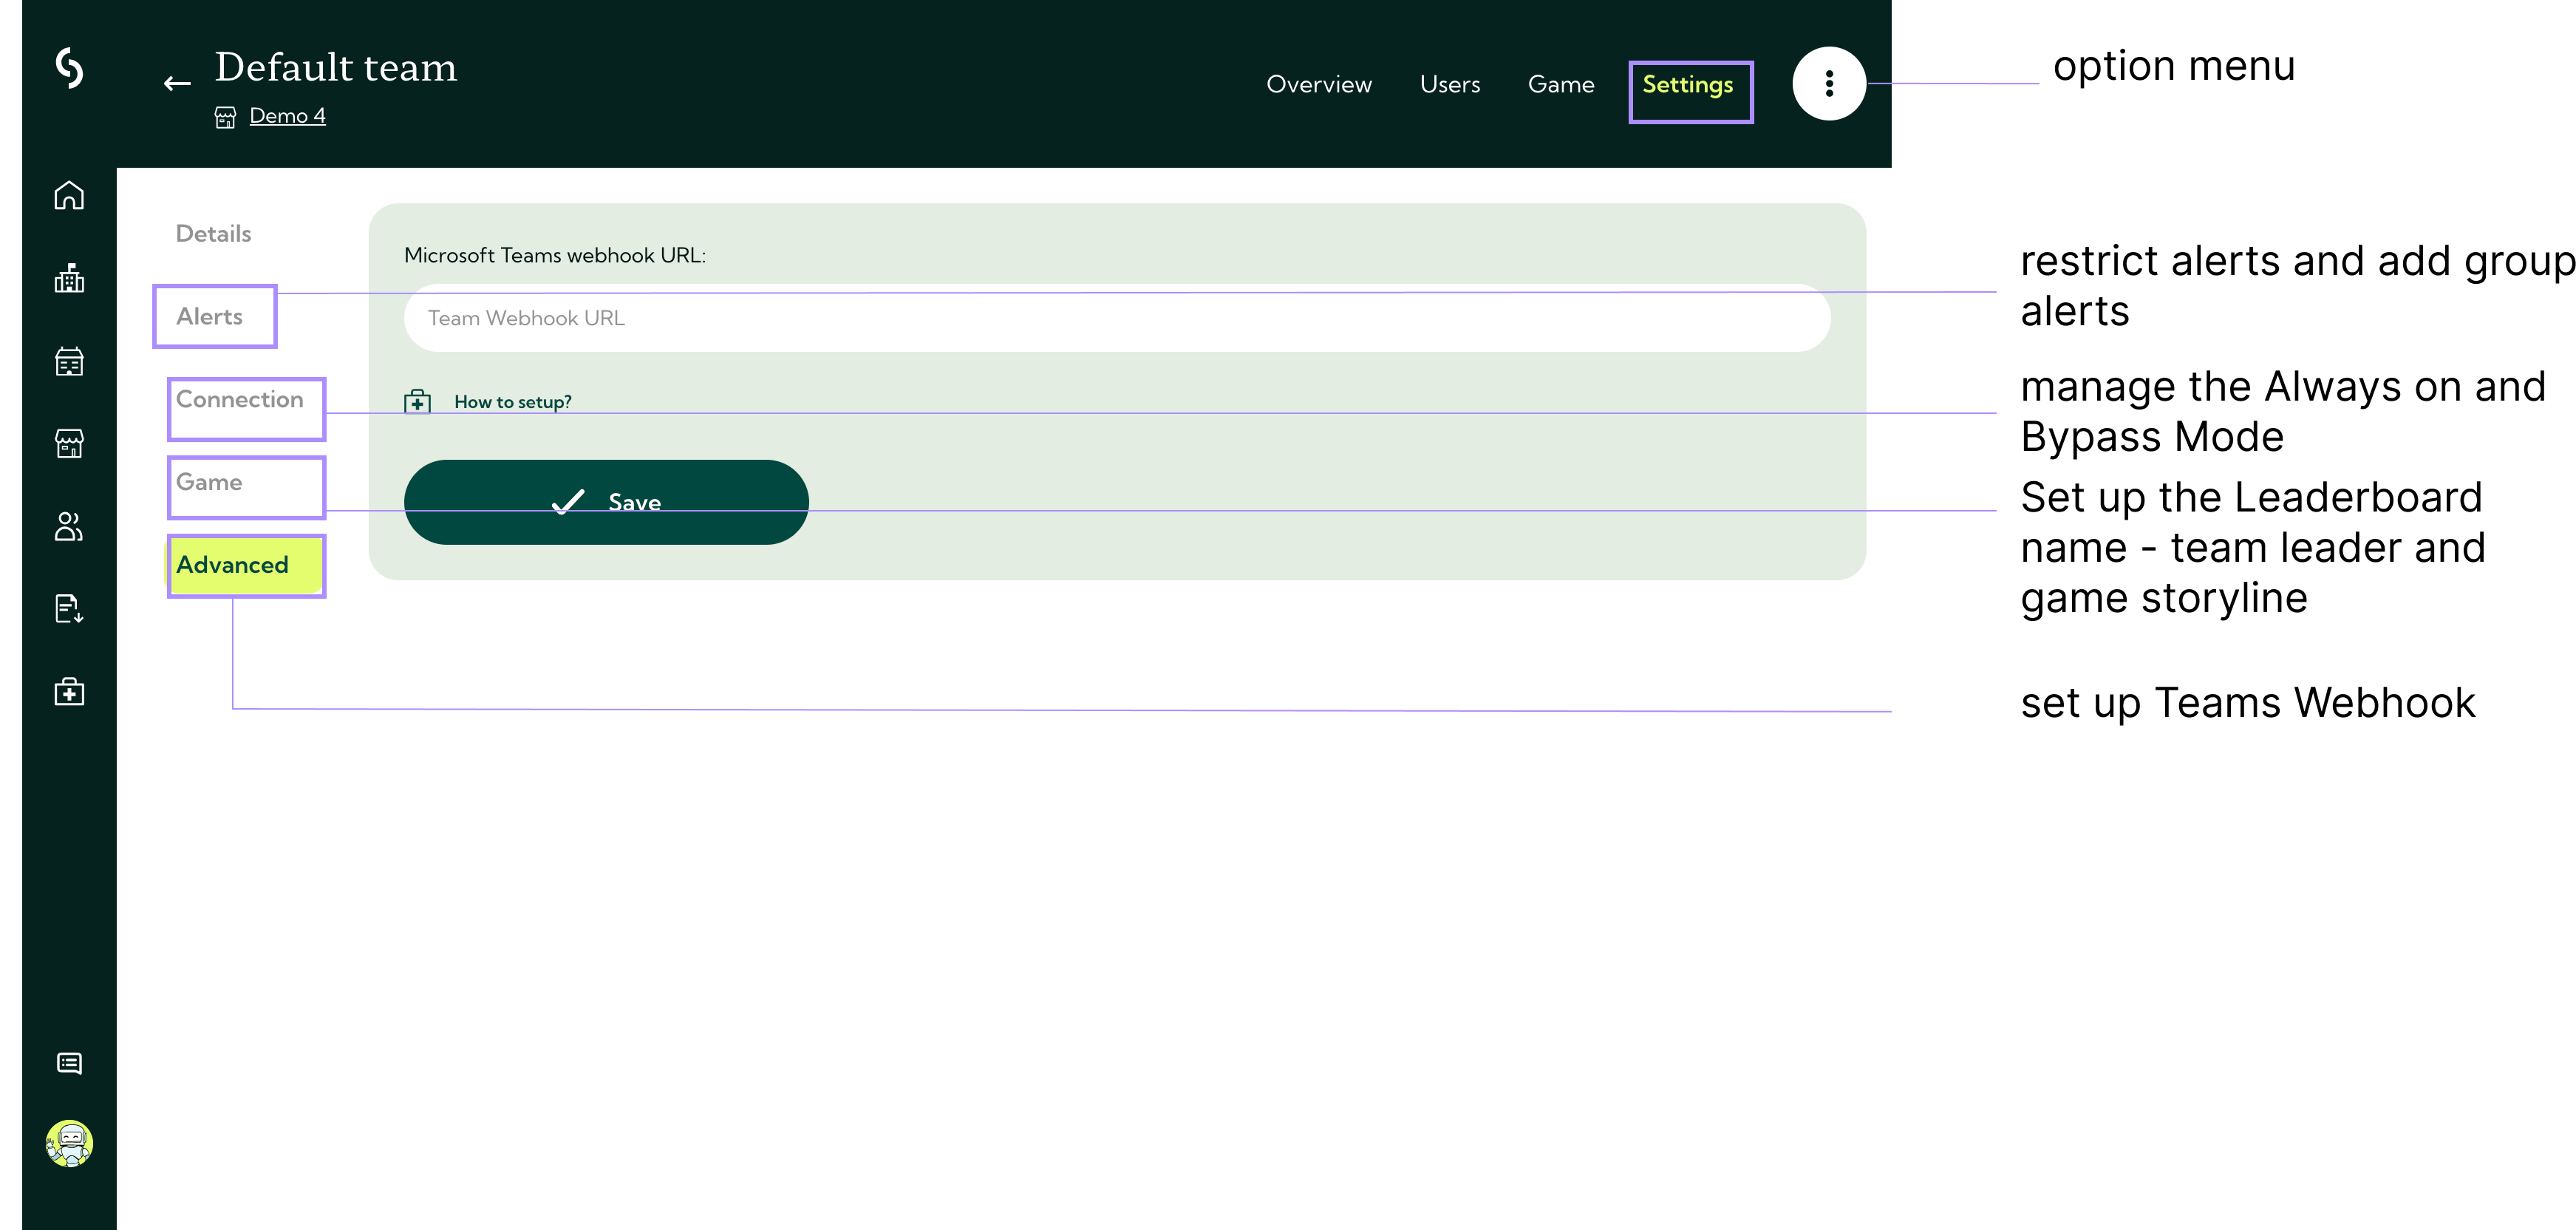Click the kit icon beside How to setup

point(417,401)
